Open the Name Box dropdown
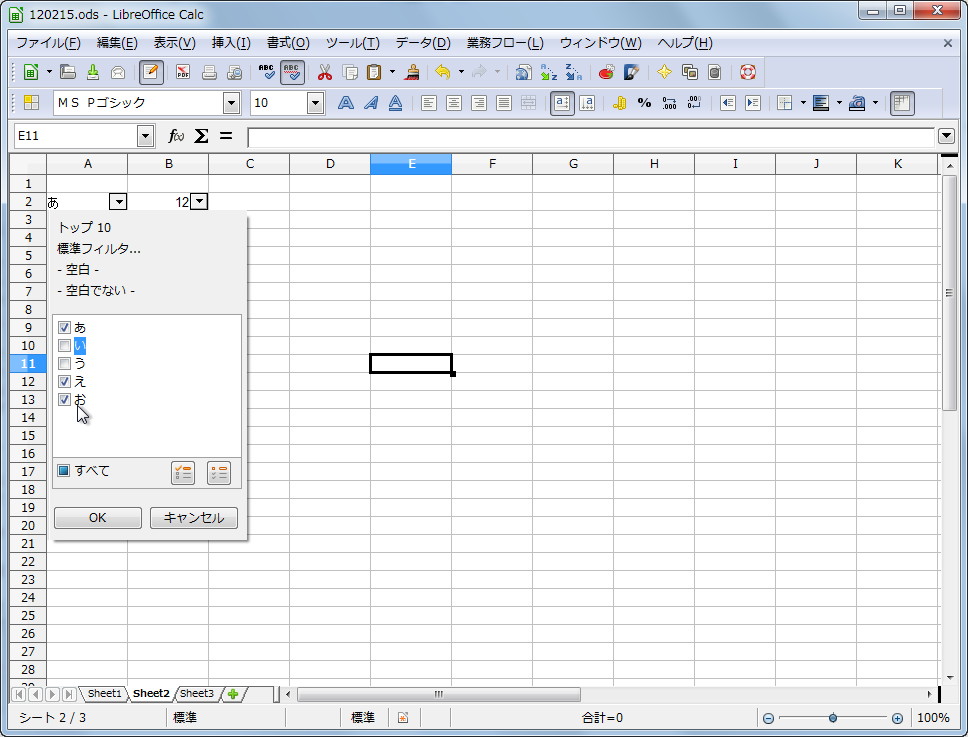The height and width of the screenshot is (737, 968). click(x=146, y=136)
